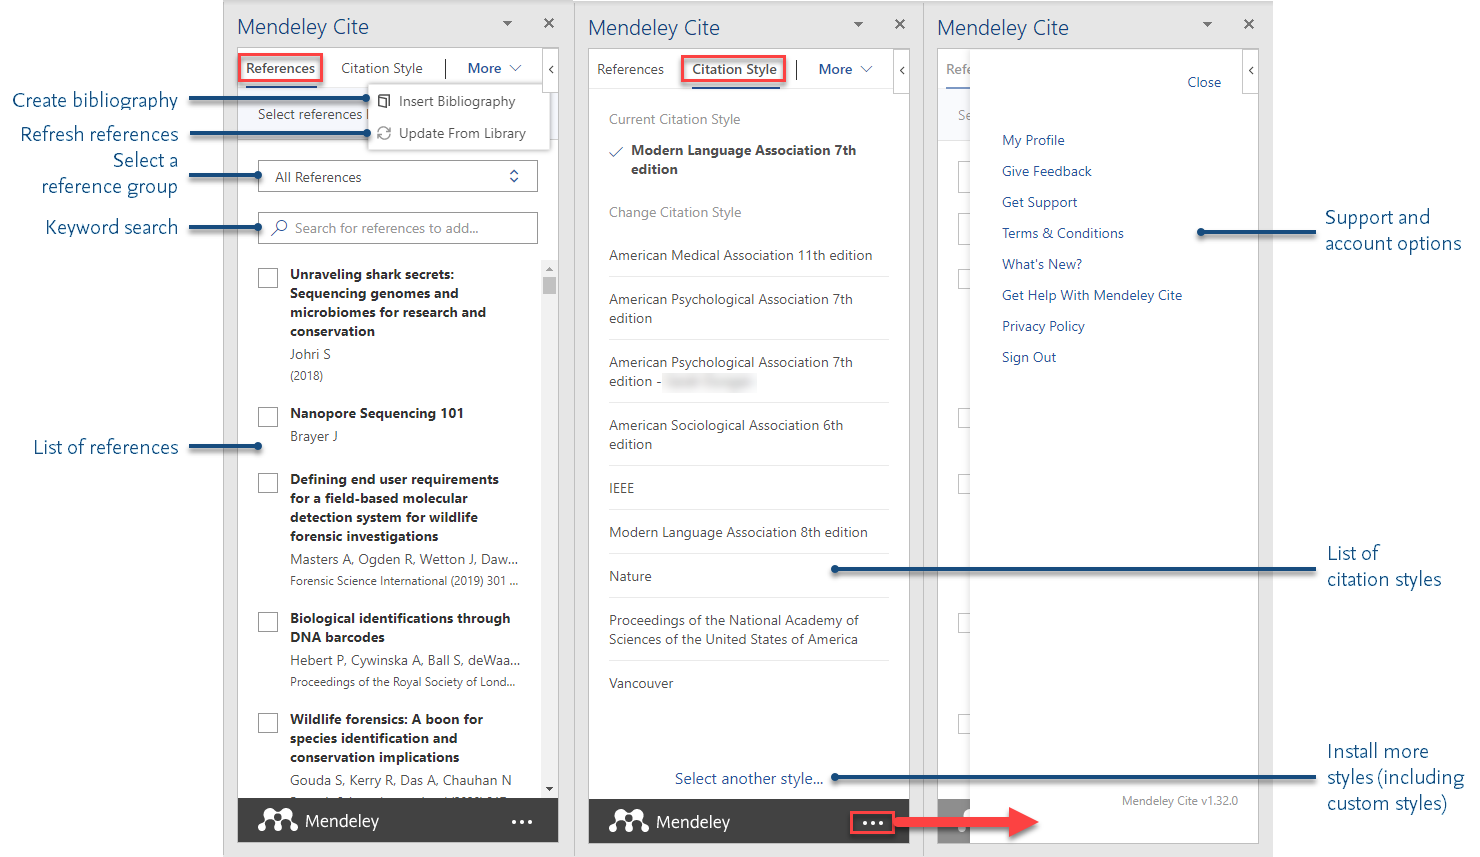Open References tab in middle panel
The height and width of the screenshot is (857, 1480).
click(630, 69)
